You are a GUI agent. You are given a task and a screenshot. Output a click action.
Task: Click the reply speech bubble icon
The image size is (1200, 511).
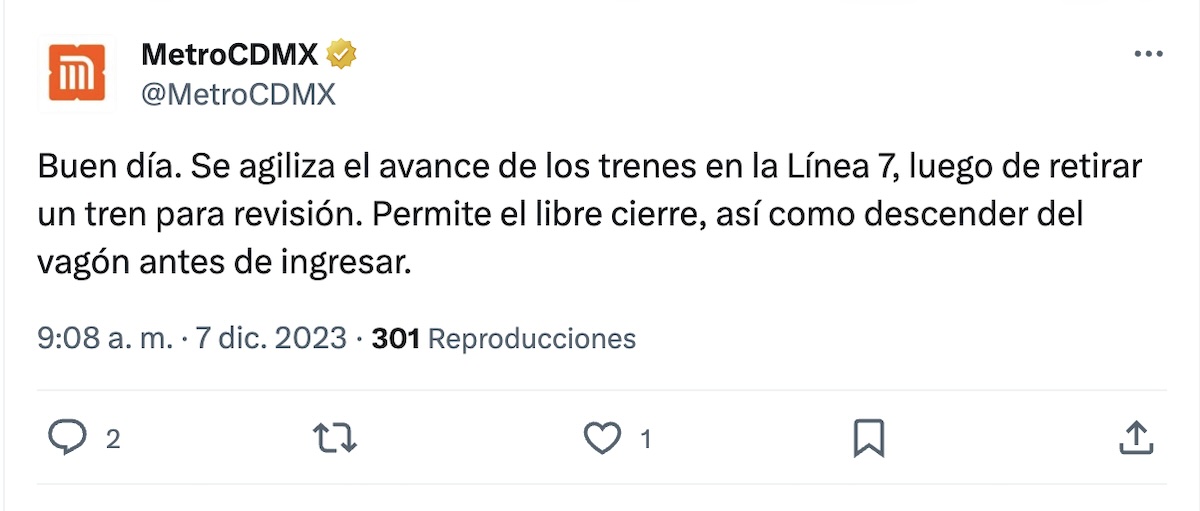coord(67,438)
